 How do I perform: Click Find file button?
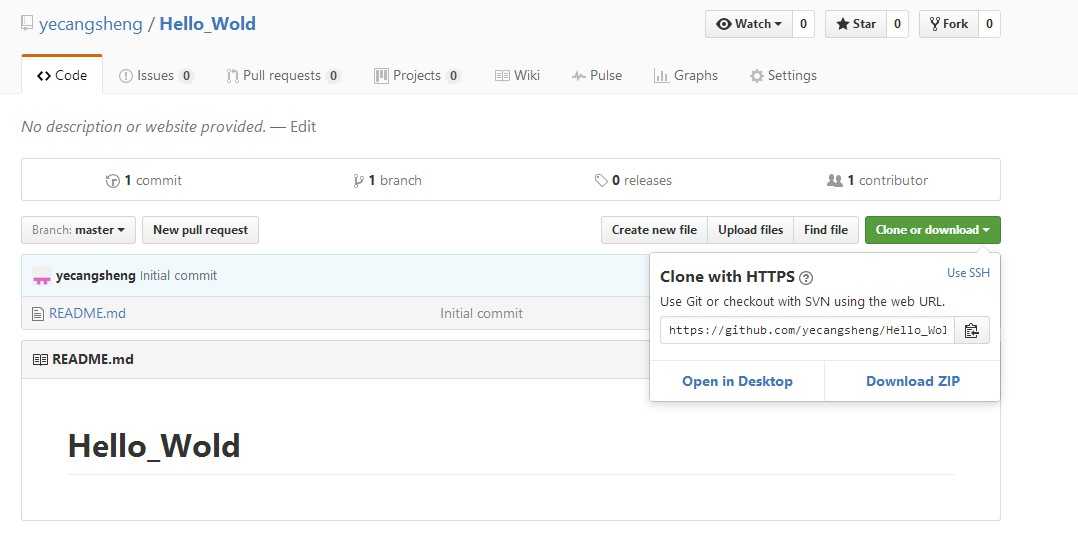[x=826, y=230]
